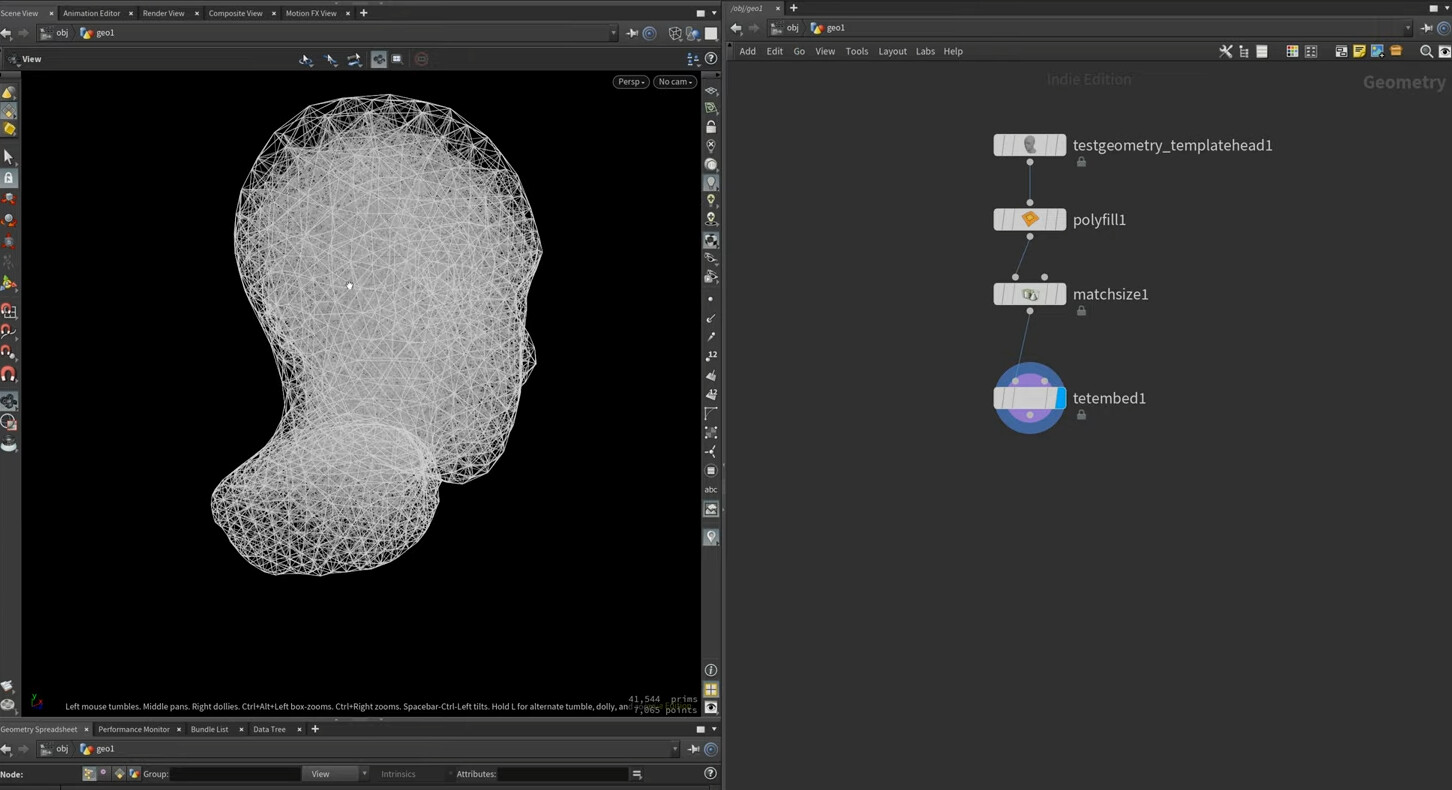Show network nodes in list mode
This screenshot has height=790, width=1452.
point(1262,51)
